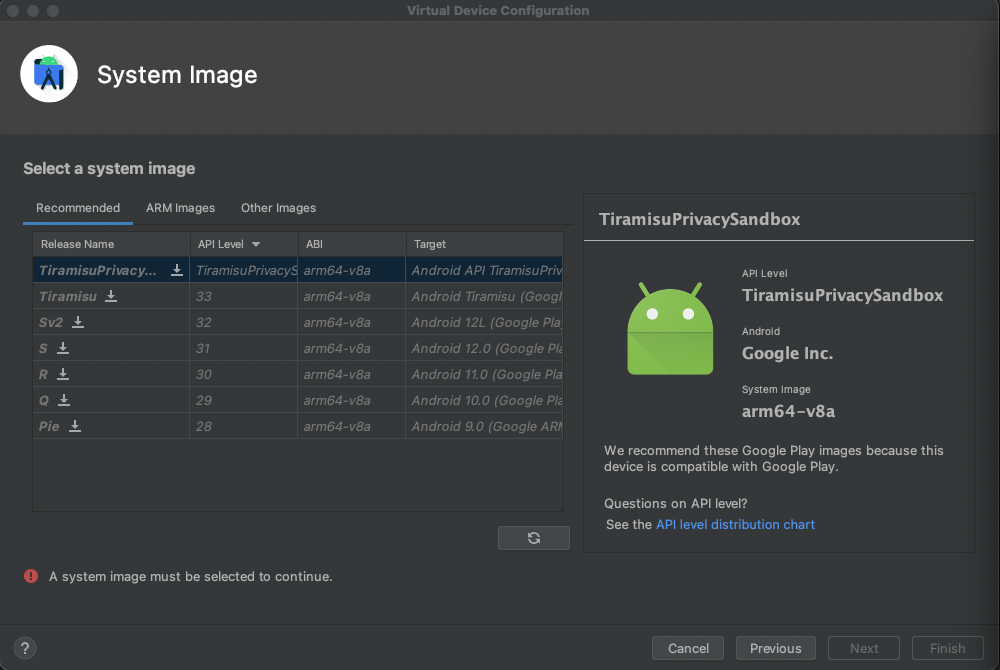Click API level 29 cell

click(x=244, y=400)
